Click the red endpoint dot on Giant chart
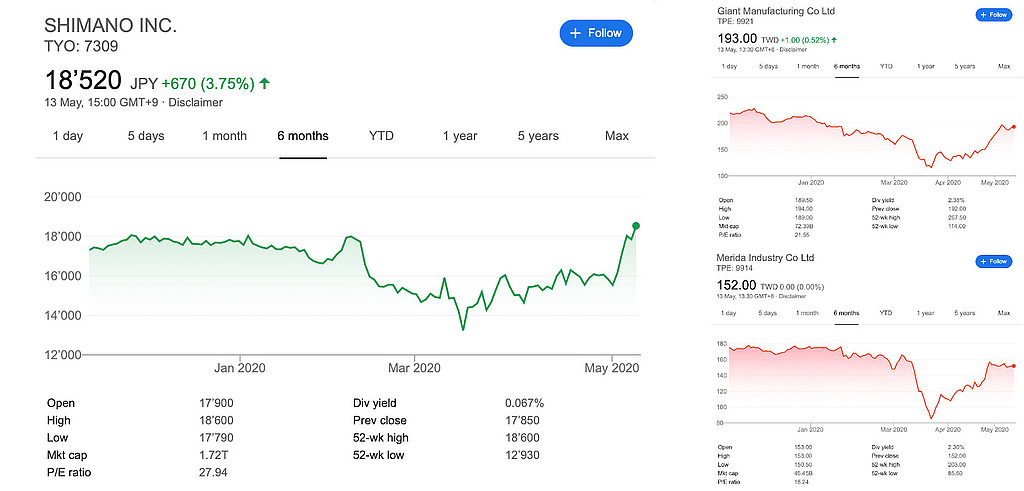This screenshot has width=1024, height=491. (1013, 127)
